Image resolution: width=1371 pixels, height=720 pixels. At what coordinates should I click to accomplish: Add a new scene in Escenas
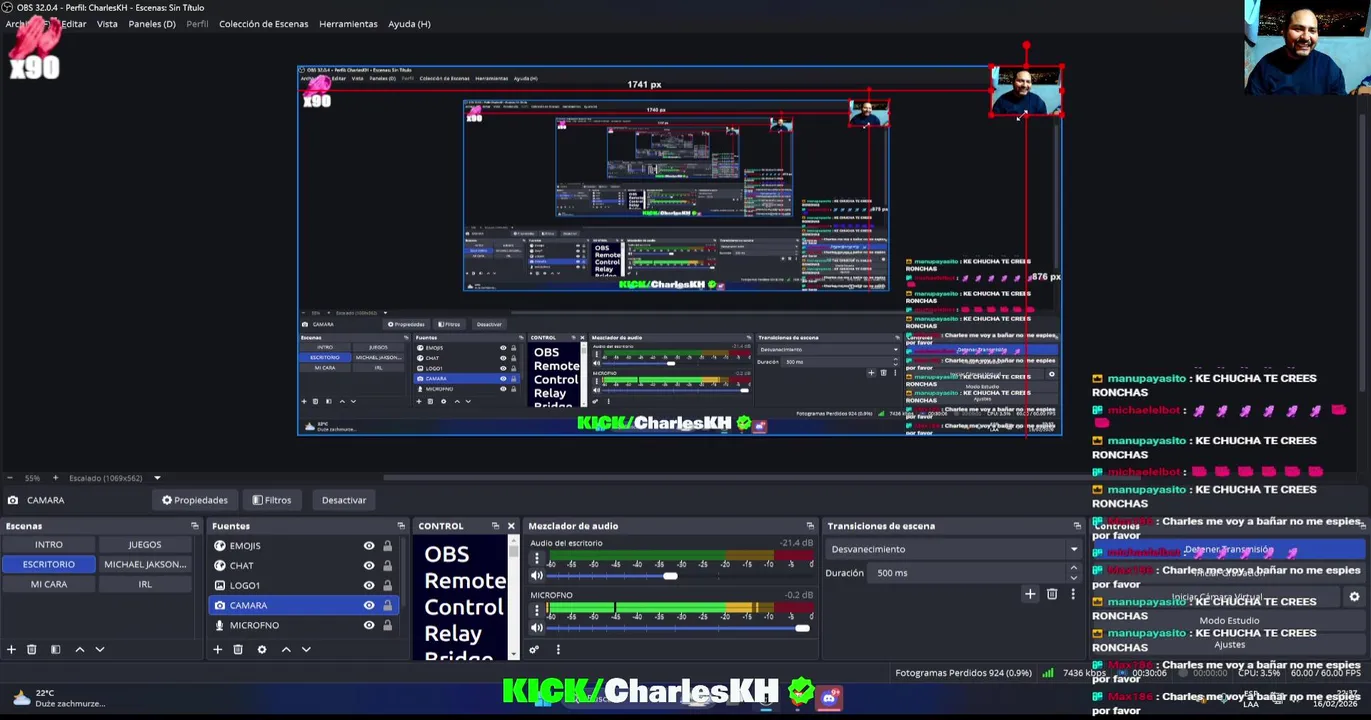pos(11,650)
